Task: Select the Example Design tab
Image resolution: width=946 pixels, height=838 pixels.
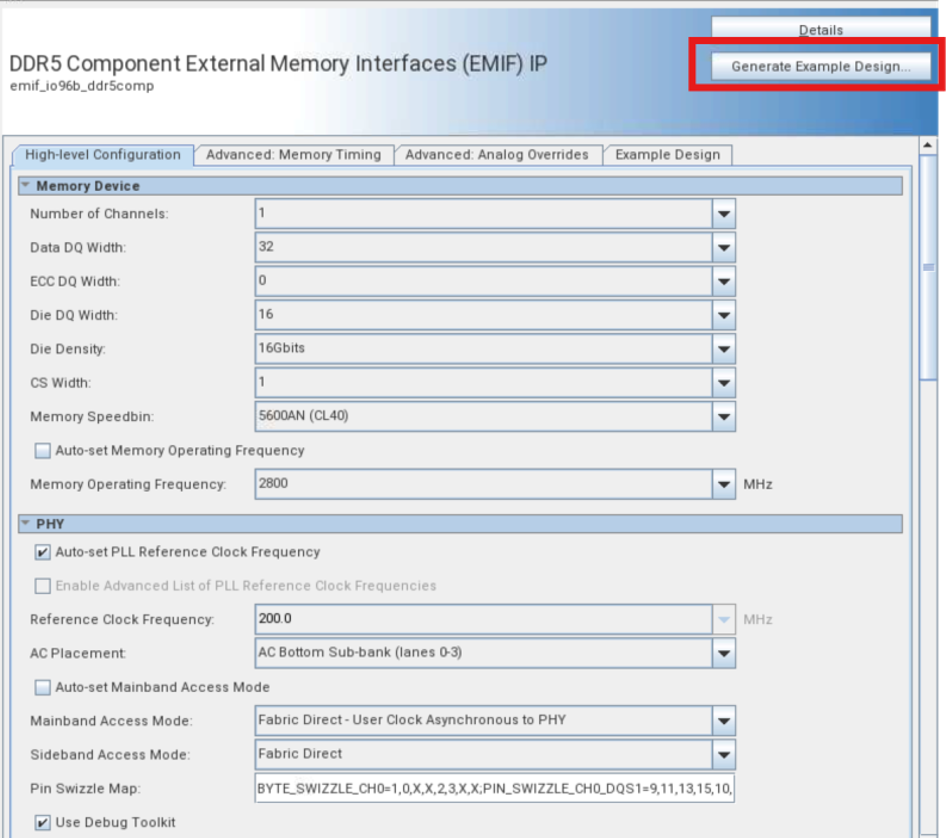Action: pyautogui.click(x=667, y=155)
